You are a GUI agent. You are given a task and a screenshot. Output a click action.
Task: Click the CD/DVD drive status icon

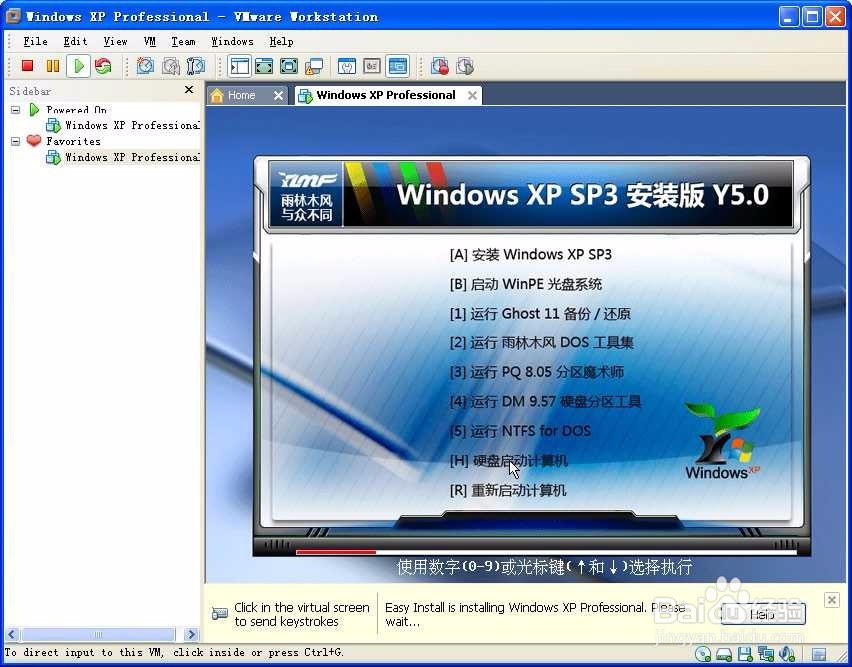[x=703, y=654]
